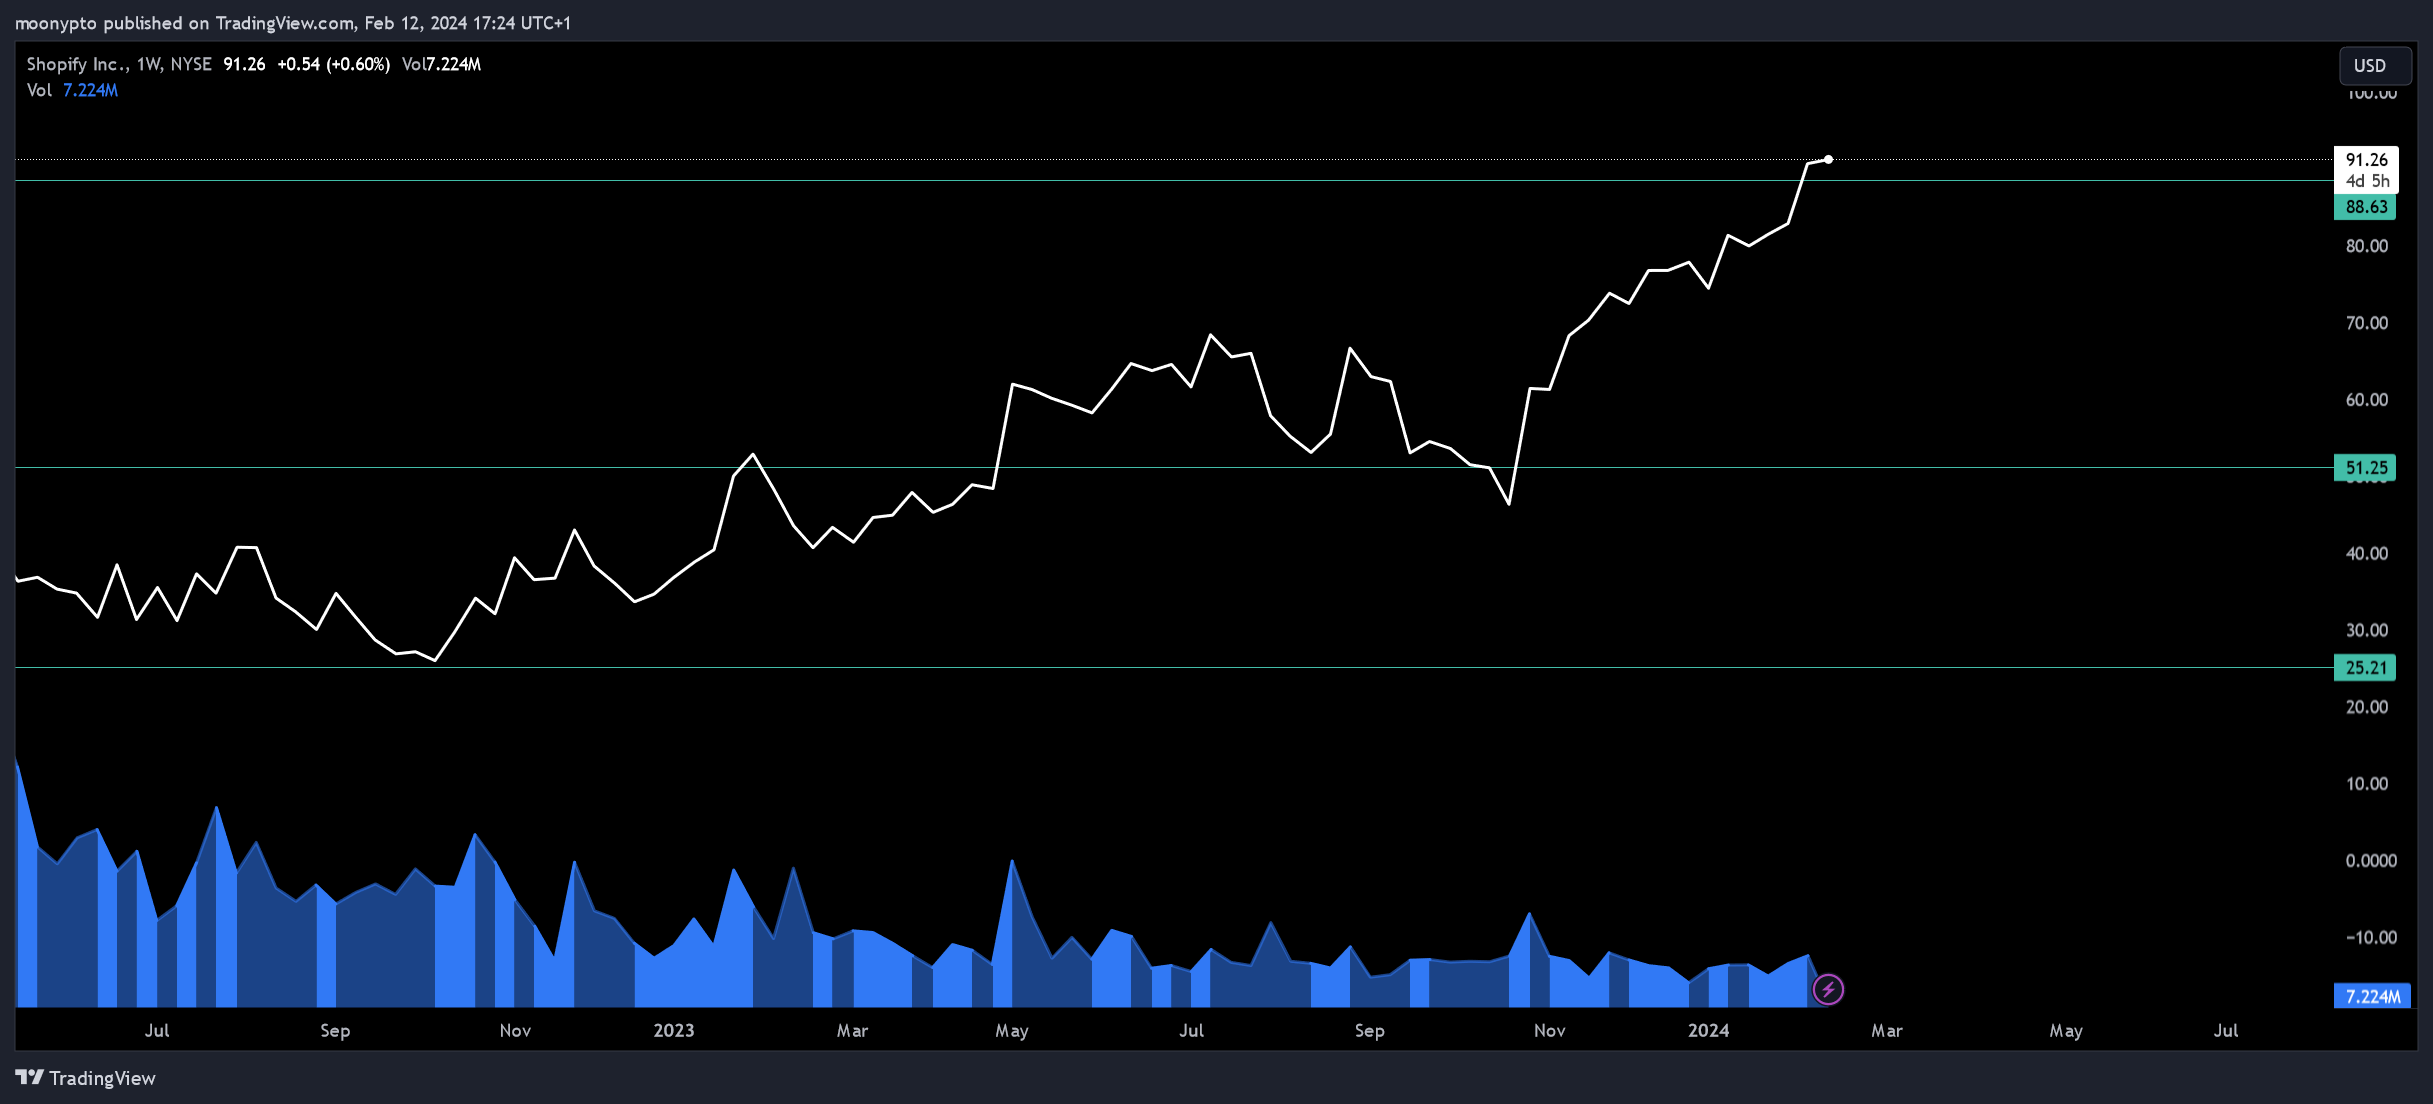Click the 2024 time axis label
This screenshot has height=1104, width=2433.
pyautogui.click(x=1708, y=1030)
